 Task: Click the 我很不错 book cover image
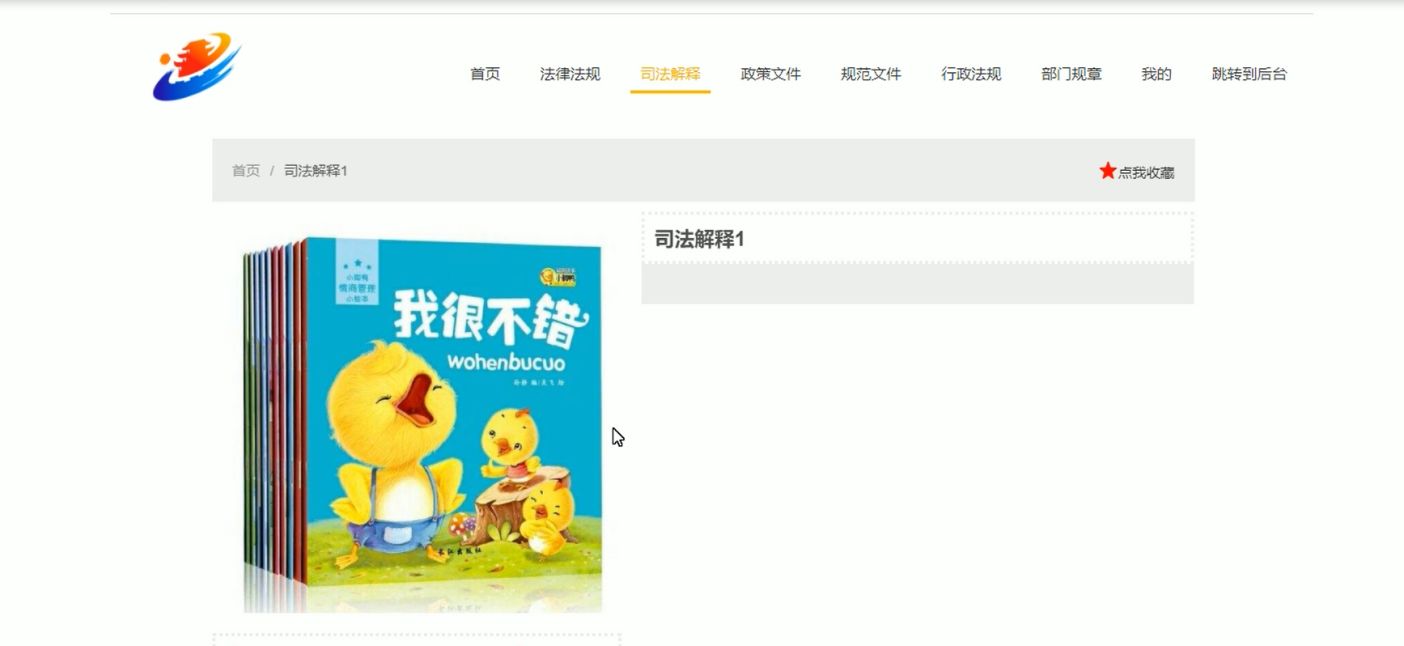pos(422,424)
